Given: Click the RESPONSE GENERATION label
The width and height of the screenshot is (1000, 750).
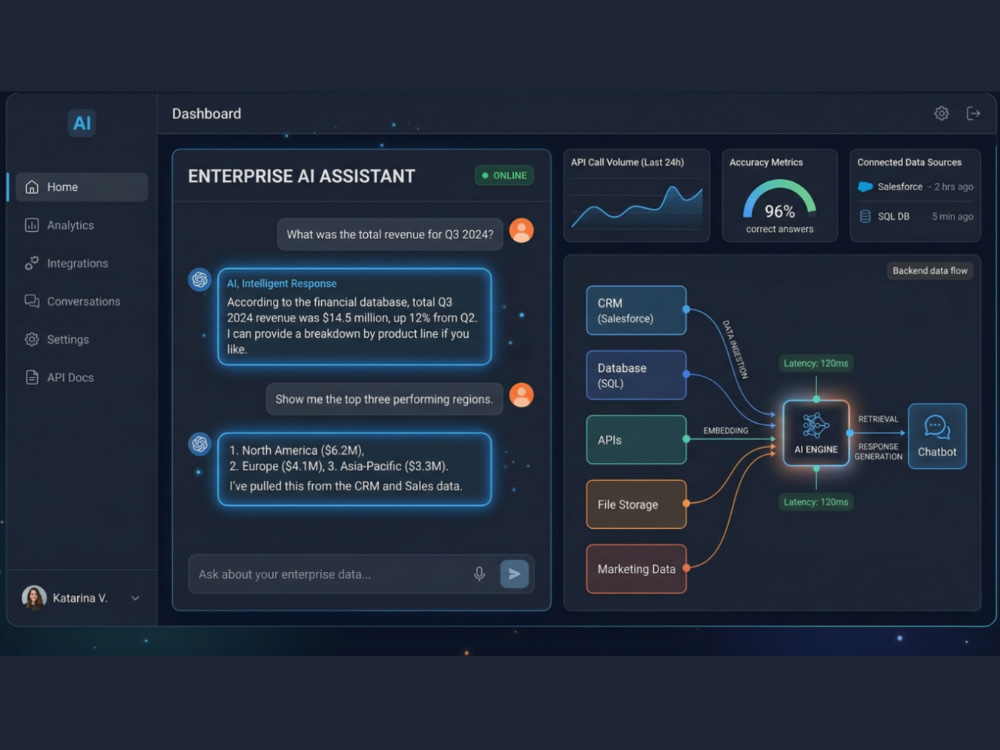Looking at the screenshot, I should tap(878, 452).
